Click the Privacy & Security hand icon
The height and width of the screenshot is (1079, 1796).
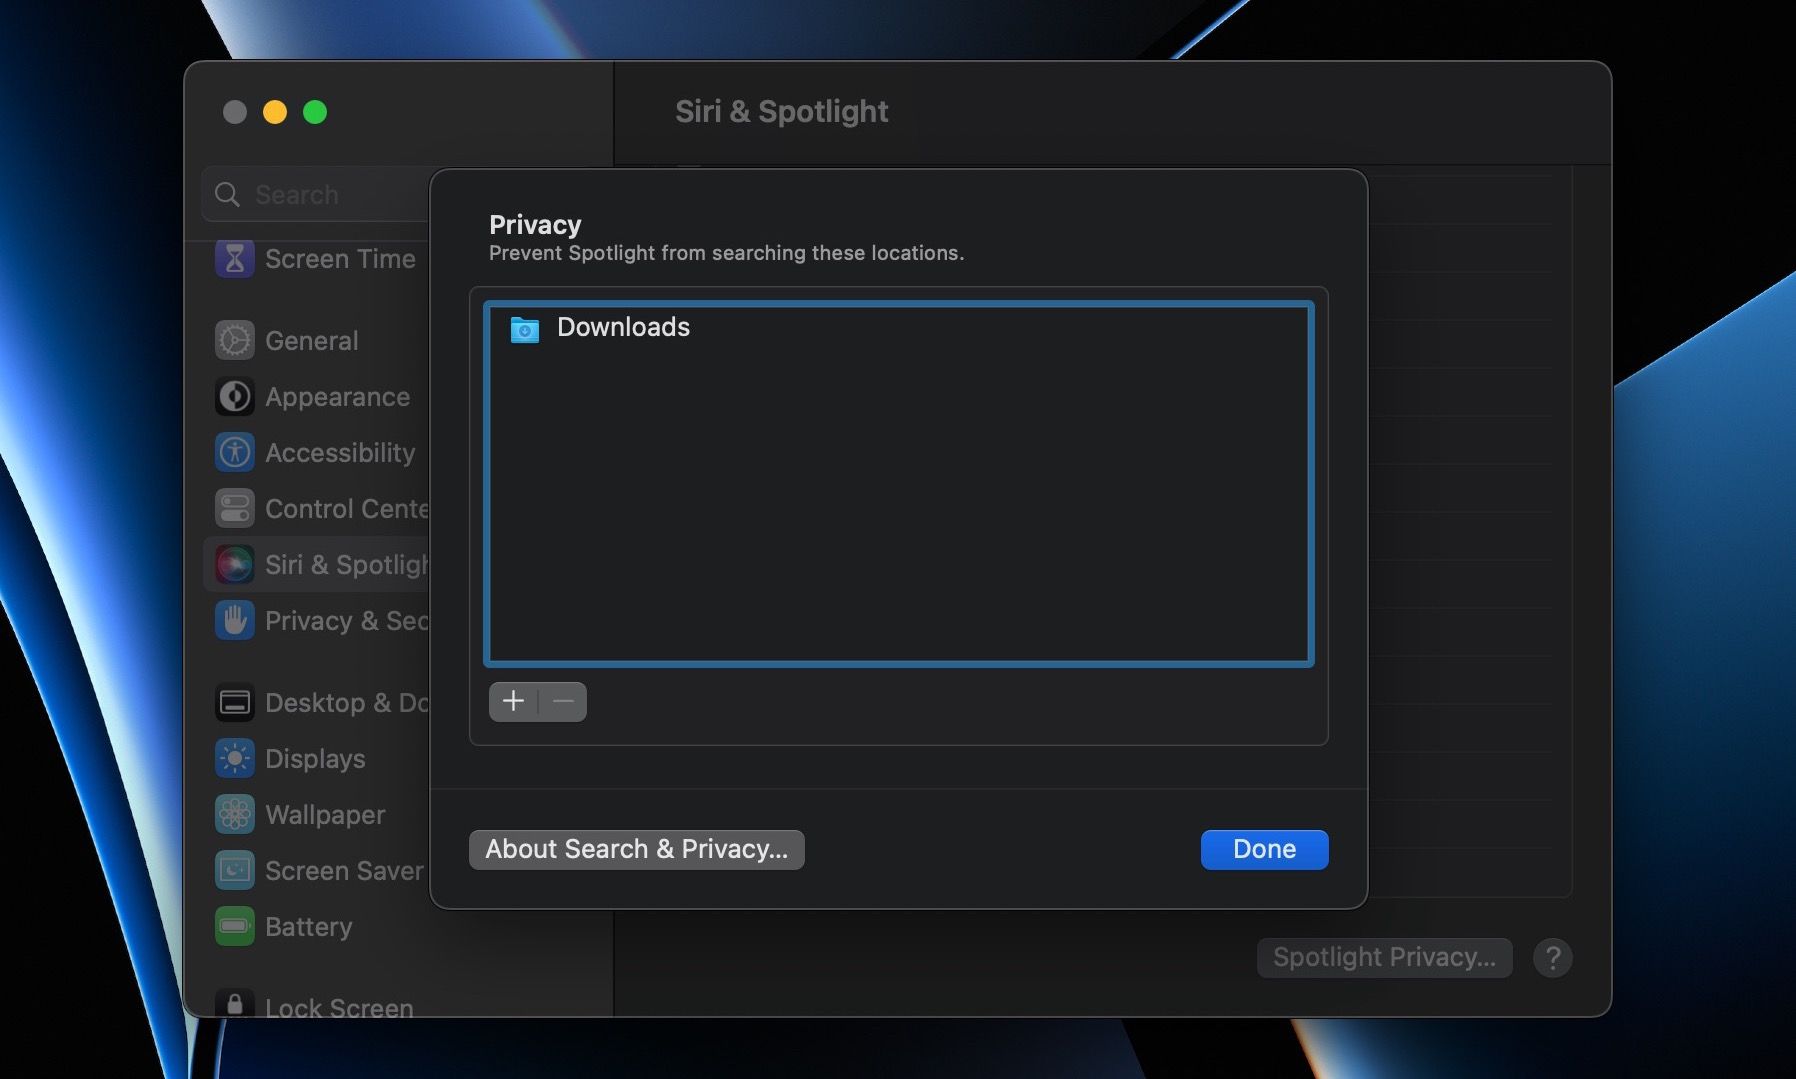coord(235,621)
